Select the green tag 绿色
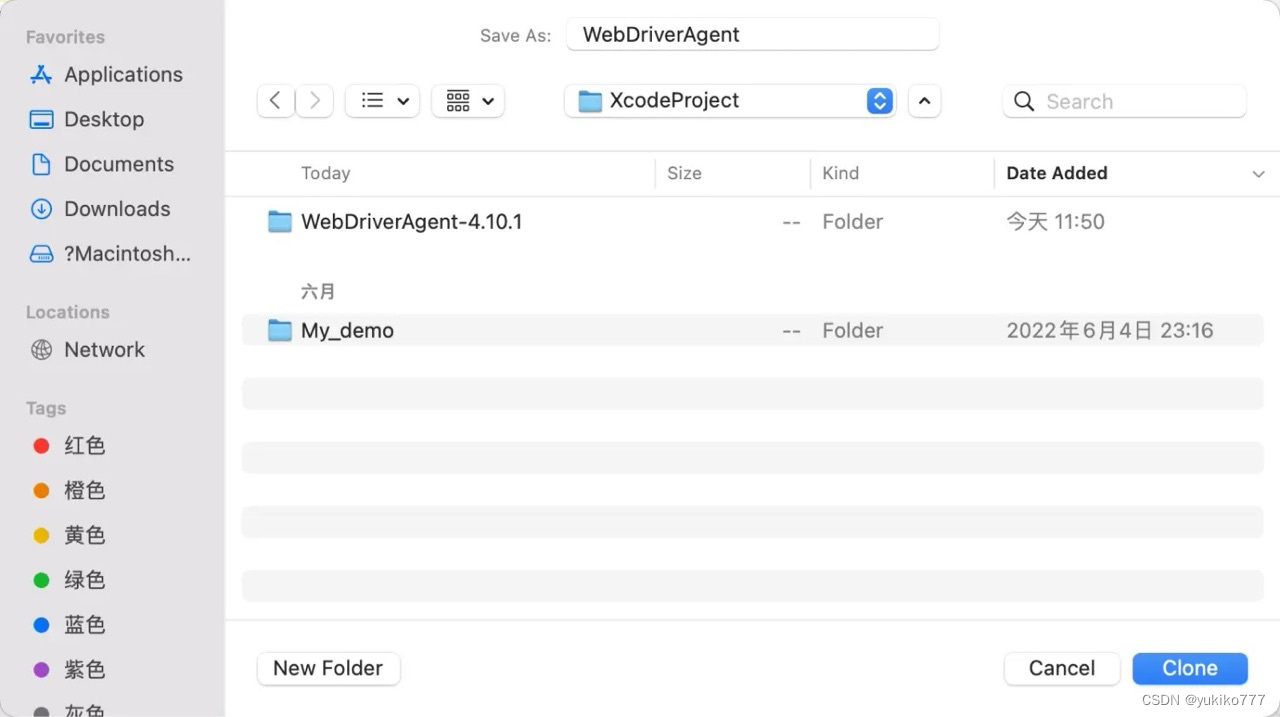The height and width of the screenshot is (717, 1280). tap(84, 580)
